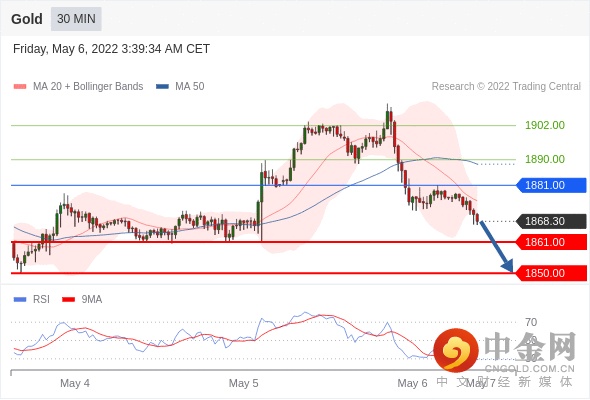This screenshot has width=590, height=400.
Task: Click the Gold chart title
Action: point(27,19)
